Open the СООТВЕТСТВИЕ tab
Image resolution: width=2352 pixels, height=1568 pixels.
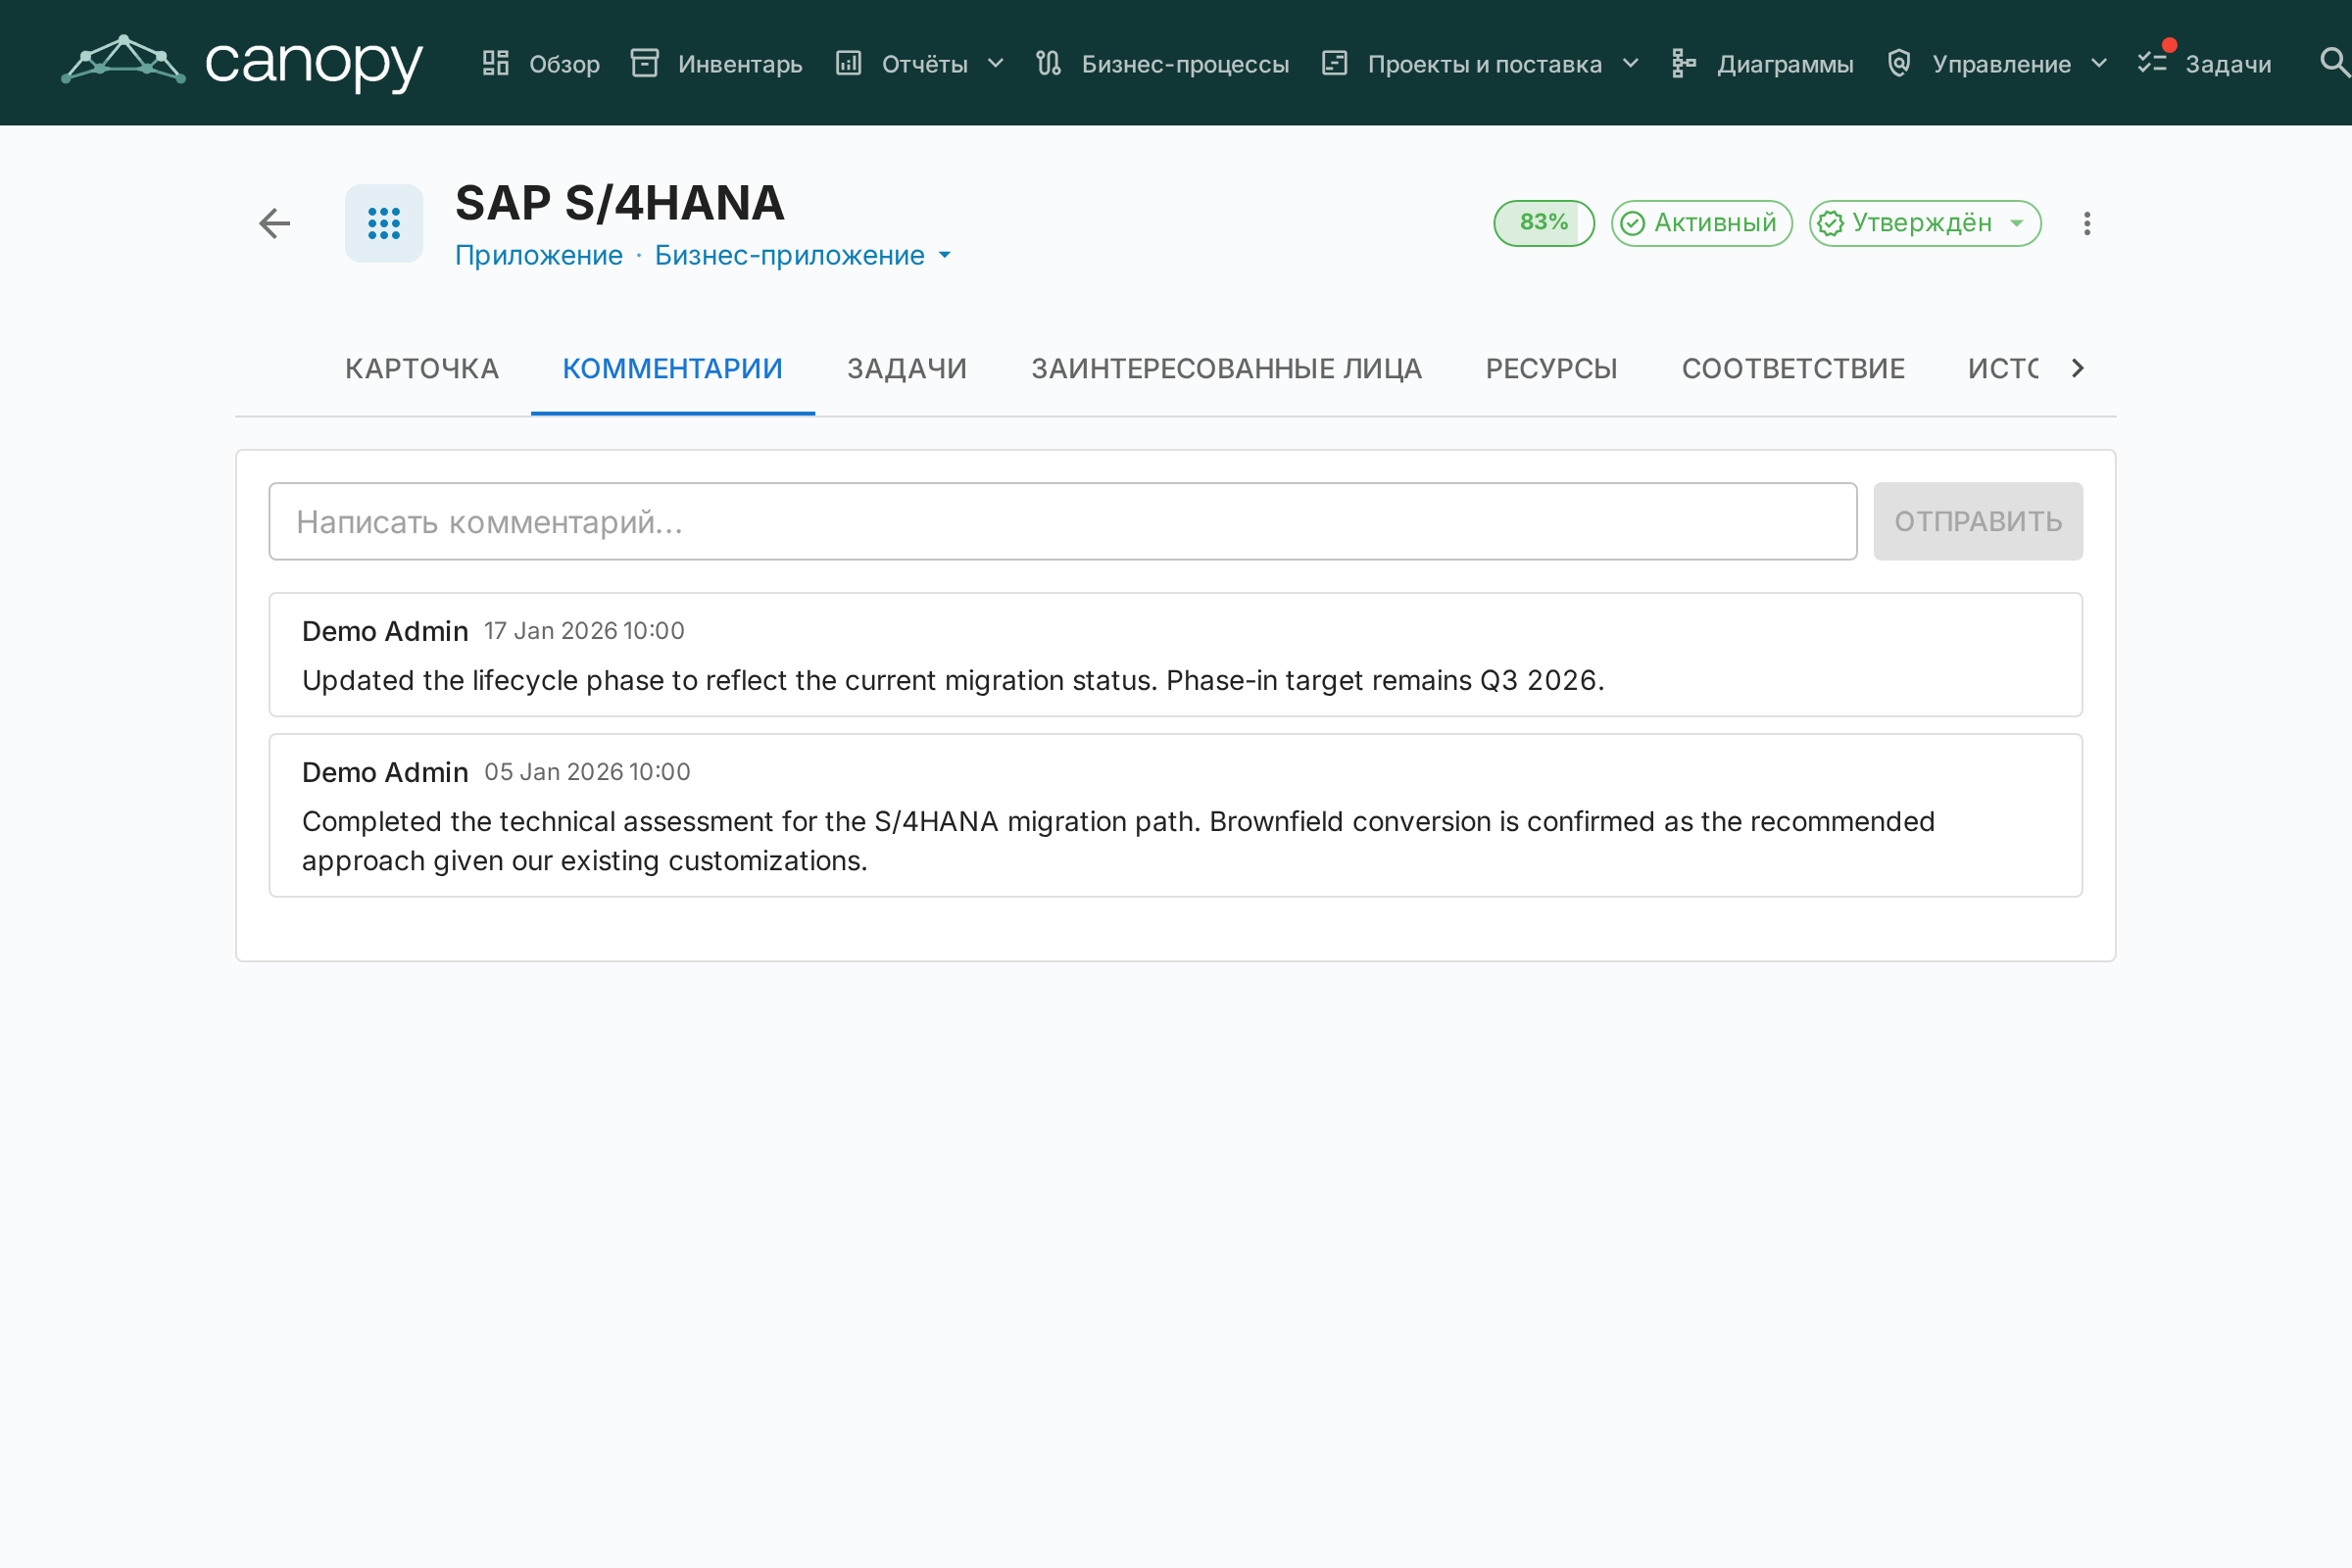[x=1794, y=368]
